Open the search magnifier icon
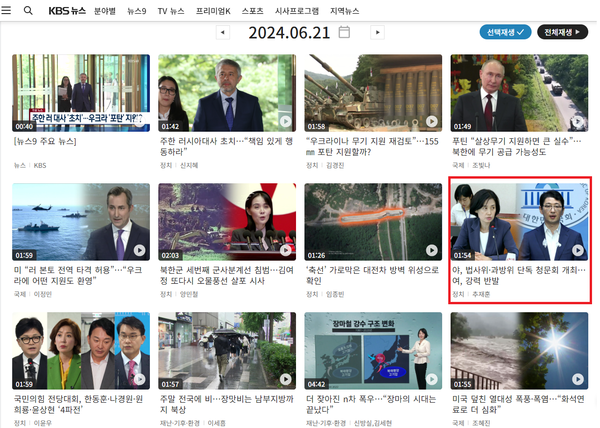Image resolution: width=600 pixels, height=428 pixels. (x=28, y=10)
